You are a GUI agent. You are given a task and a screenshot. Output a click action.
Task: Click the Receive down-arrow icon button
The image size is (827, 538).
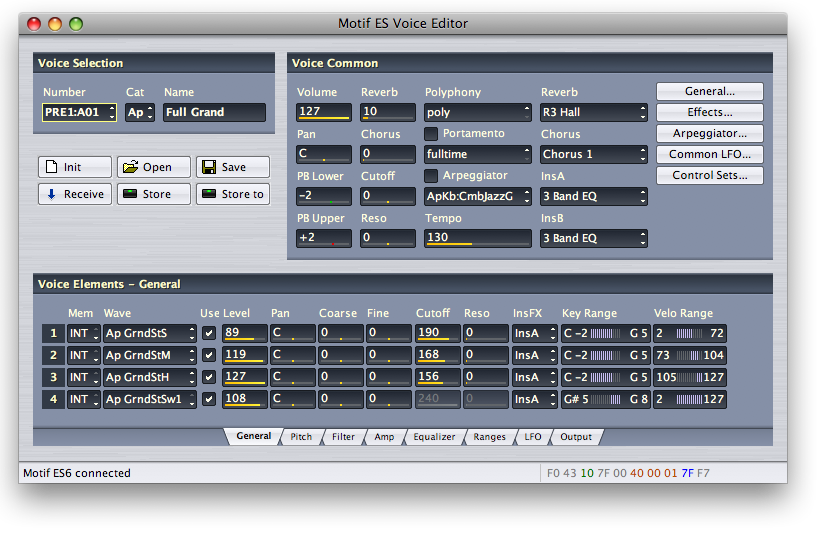(x=75, y=194)
